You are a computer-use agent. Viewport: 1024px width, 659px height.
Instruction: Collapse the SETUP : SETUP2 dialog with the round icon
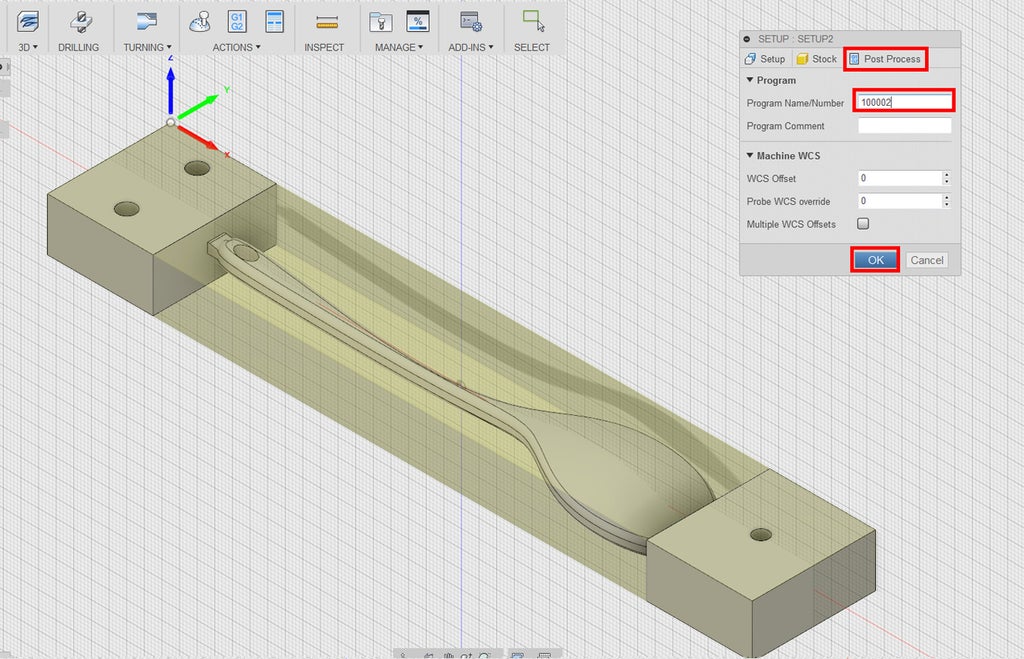(x=747, y=39)
